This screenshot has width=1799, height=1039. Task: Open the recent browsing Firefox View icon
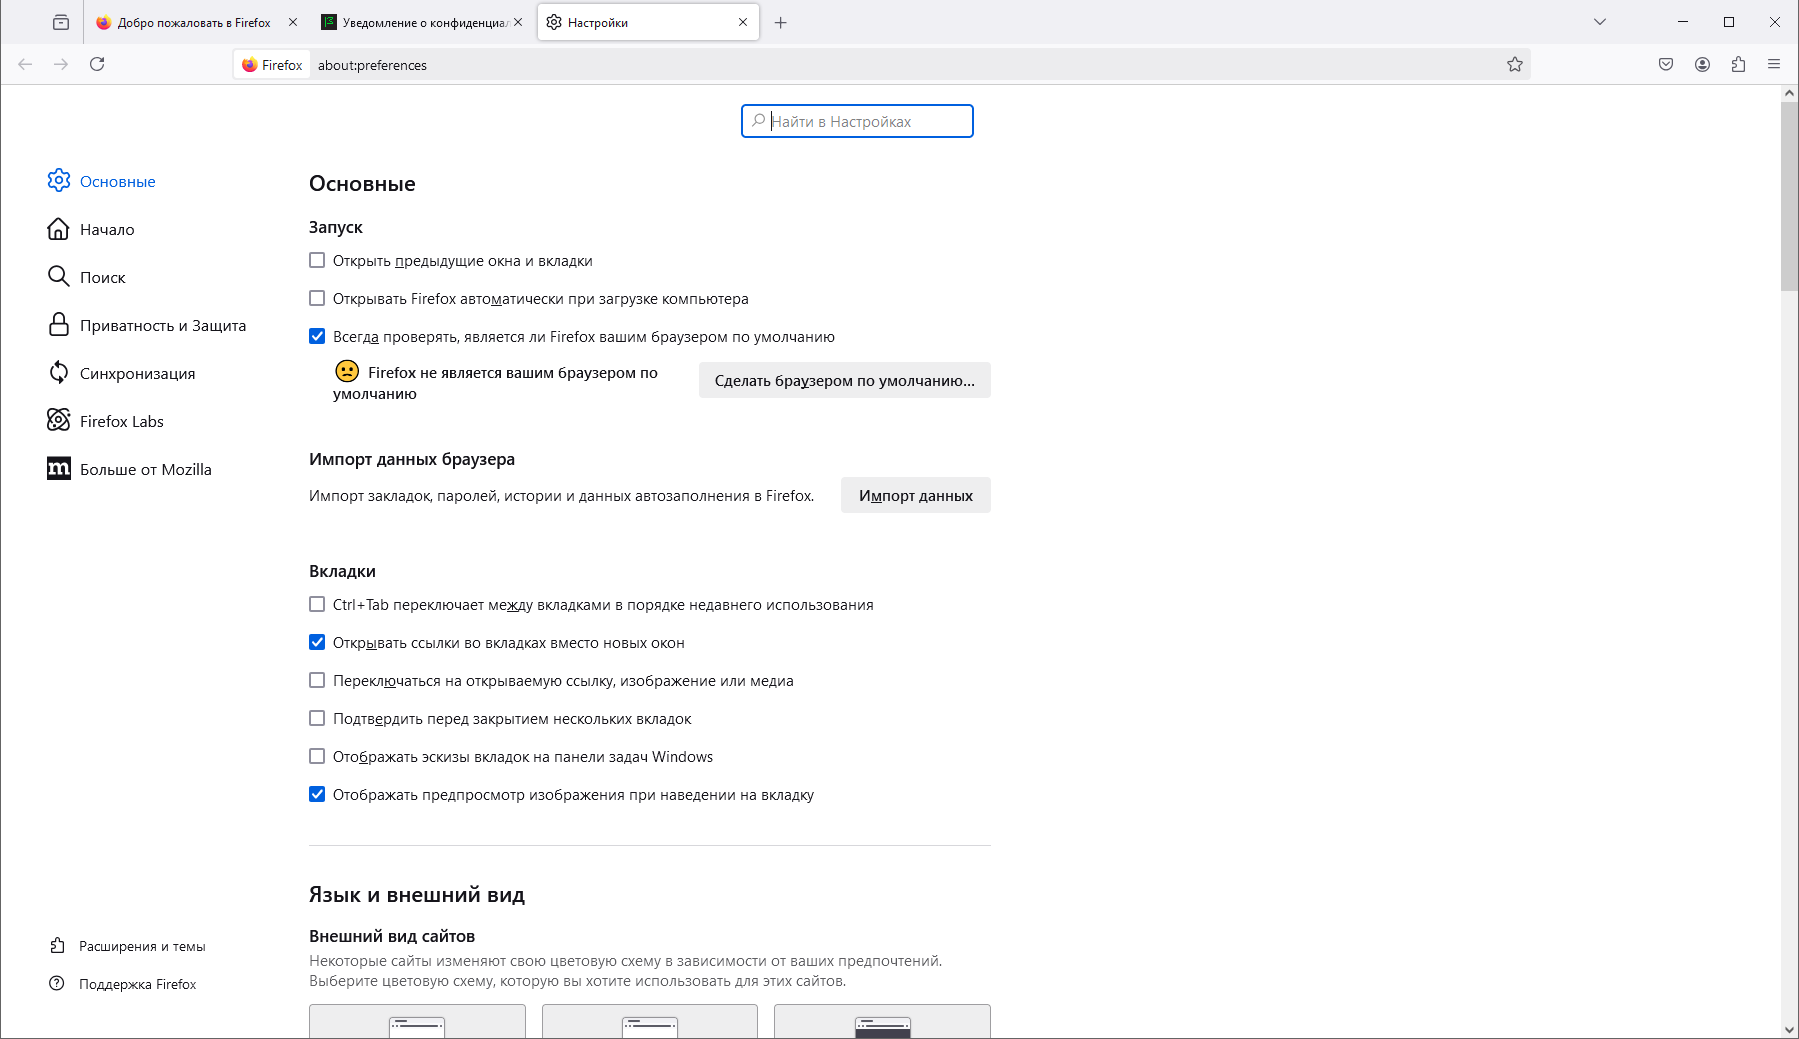click(x=61, y=22)
